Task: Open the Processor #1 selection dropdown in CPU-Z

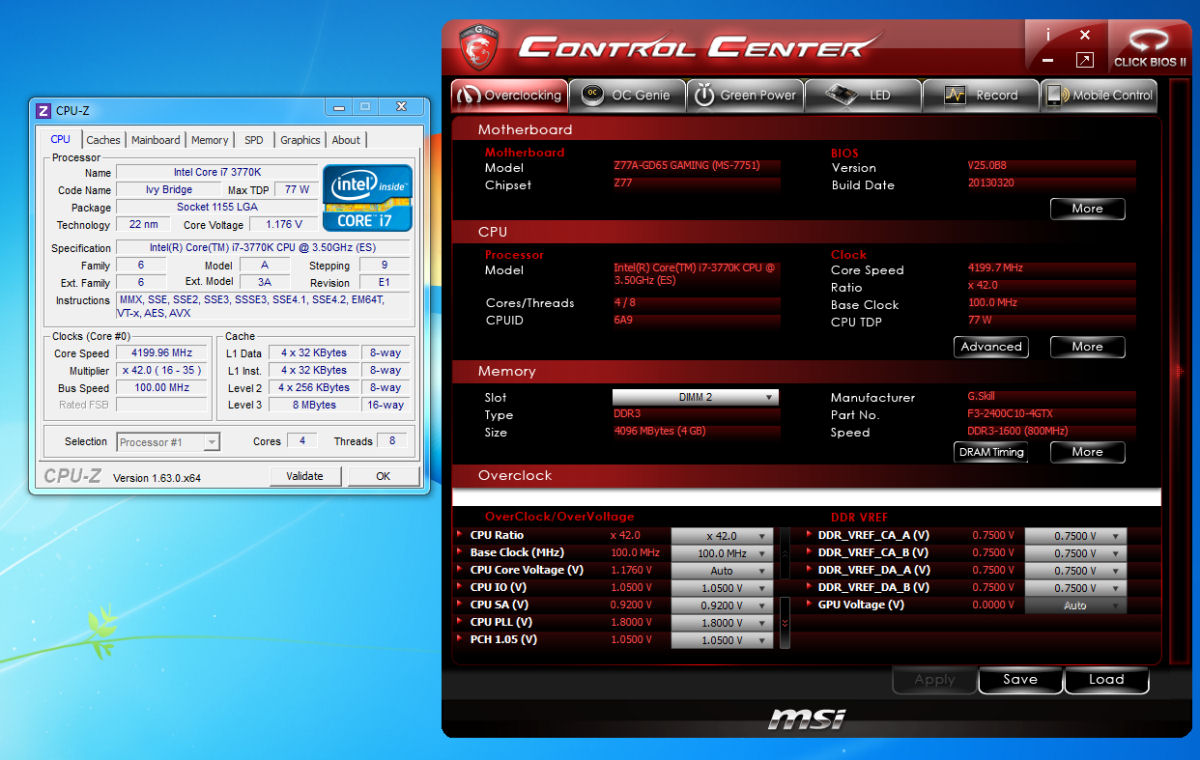Action: click(x=168, y=442)
